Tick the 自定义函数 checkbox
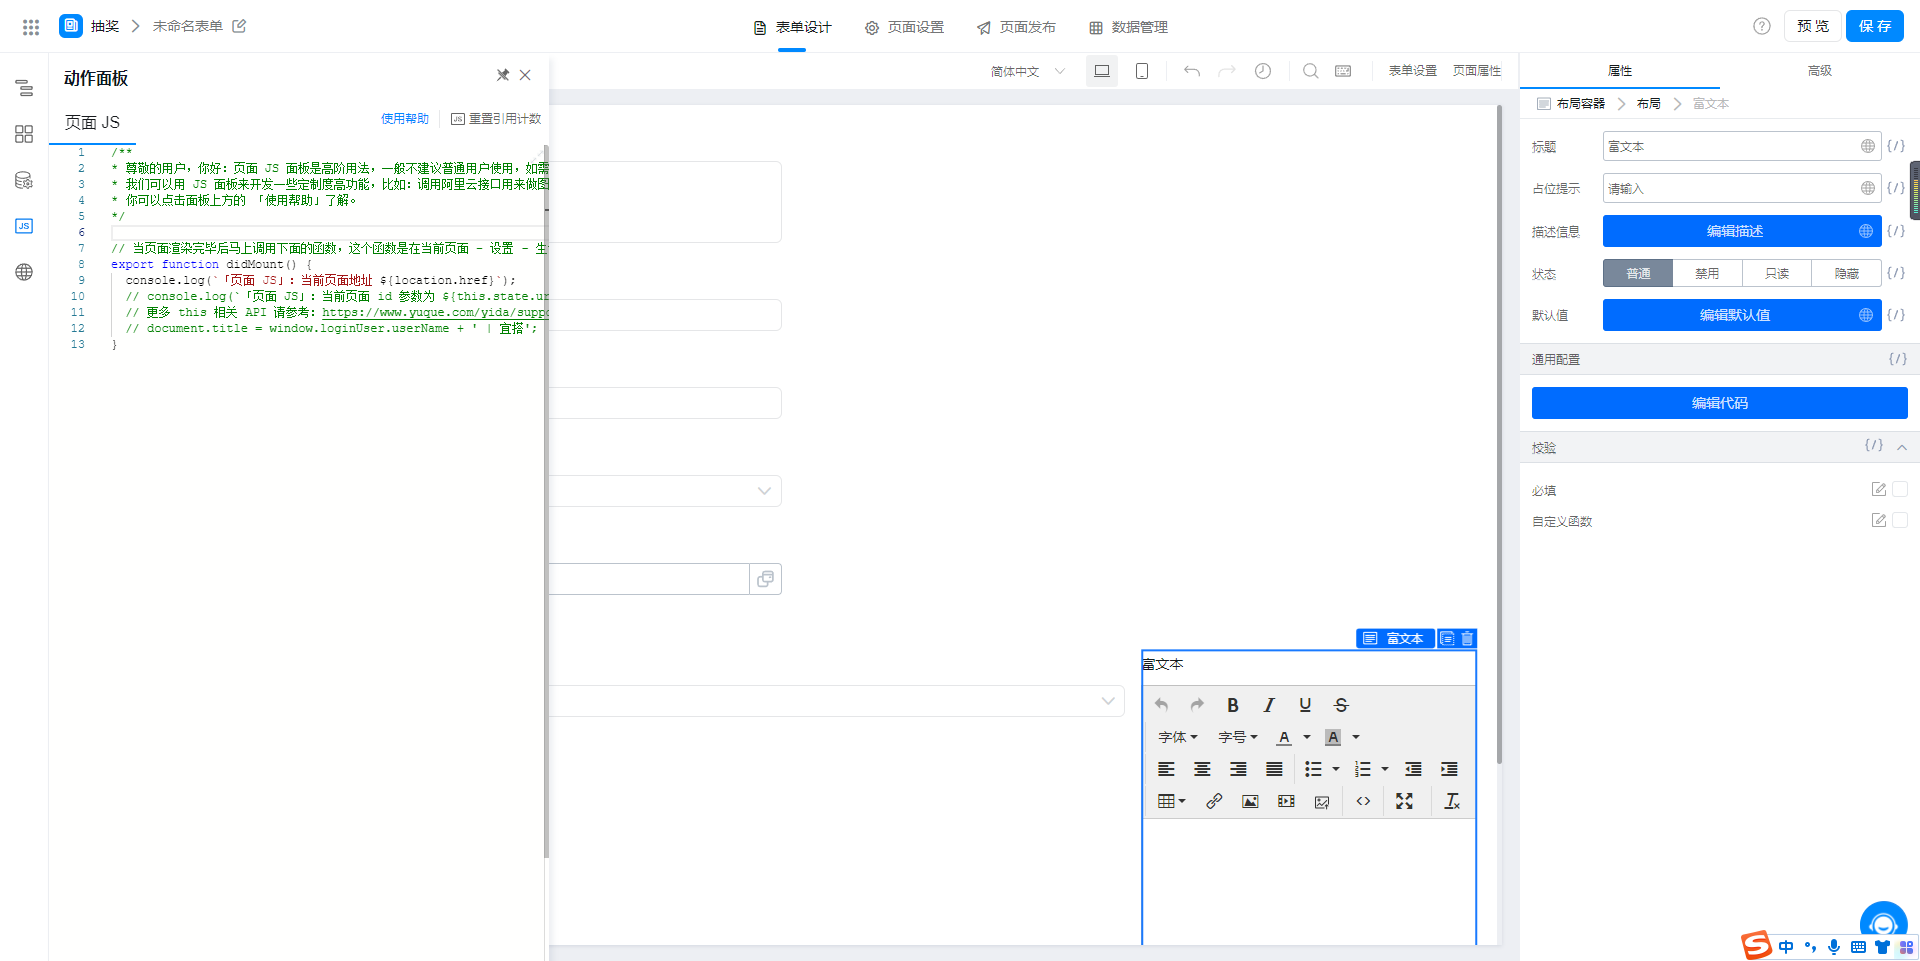This screenshot has height=961, width=1920. click(1900, 520)
